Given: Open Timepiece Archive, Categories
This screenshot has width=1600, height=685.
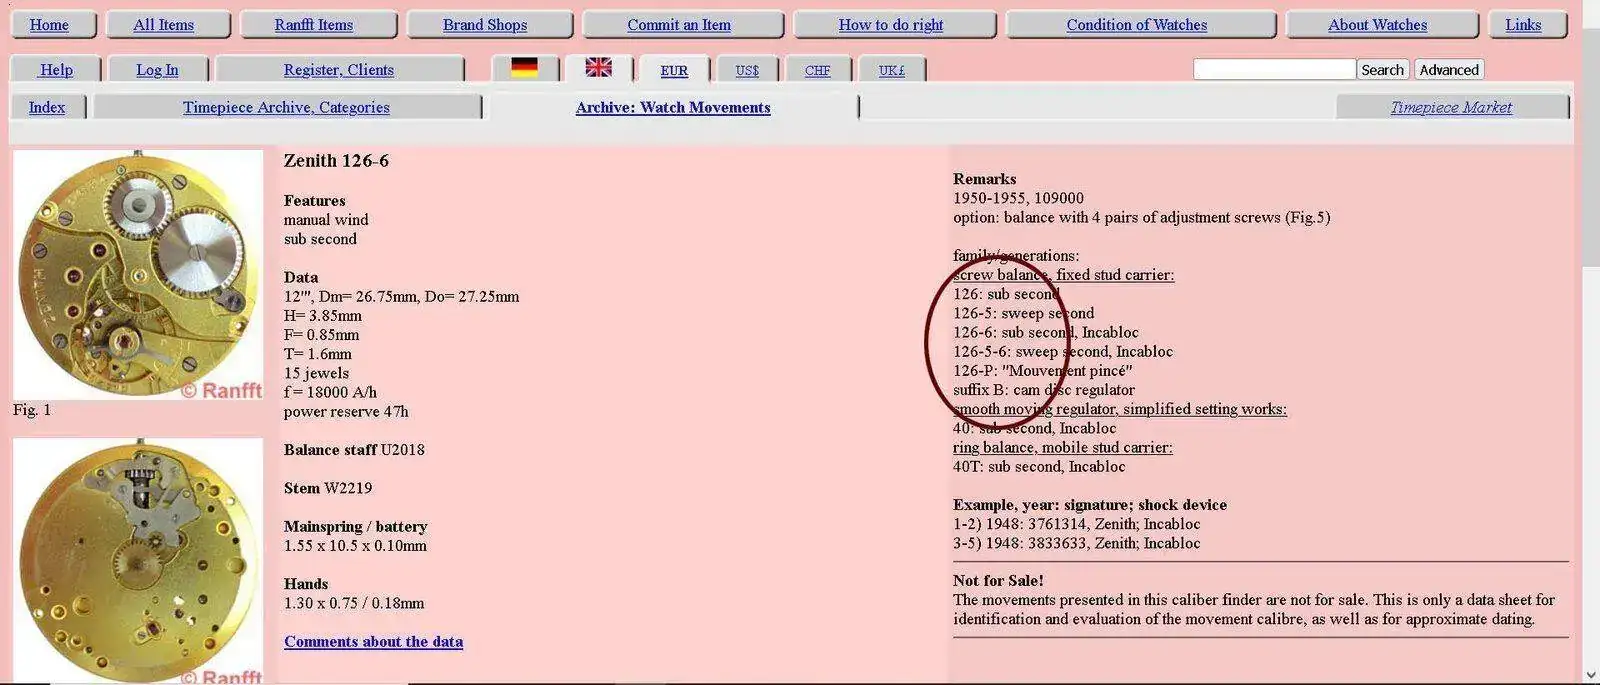Looking at the screenshot, I should tap(286, 107).
